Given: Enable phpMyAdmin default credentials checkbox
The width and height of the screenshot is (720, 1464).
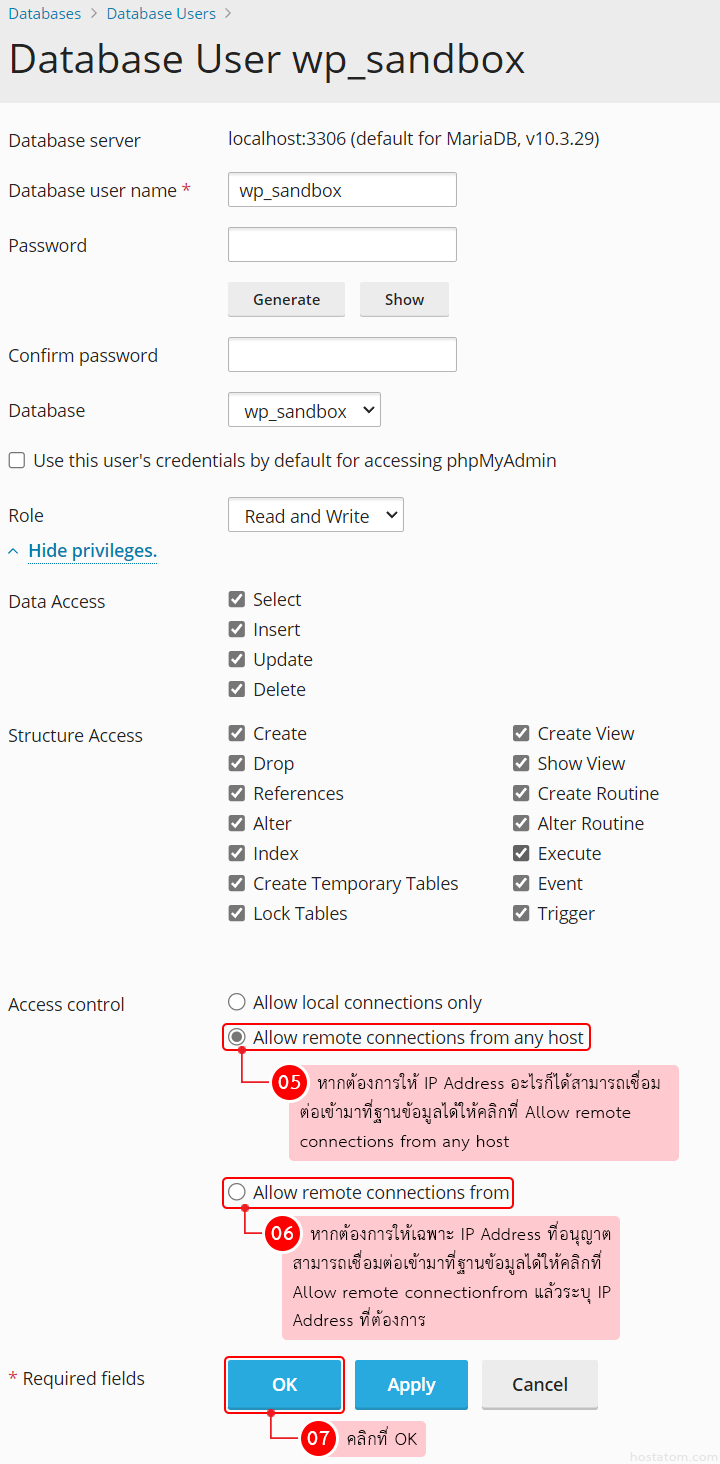Looking at the screenshot, I should point(17,461).
